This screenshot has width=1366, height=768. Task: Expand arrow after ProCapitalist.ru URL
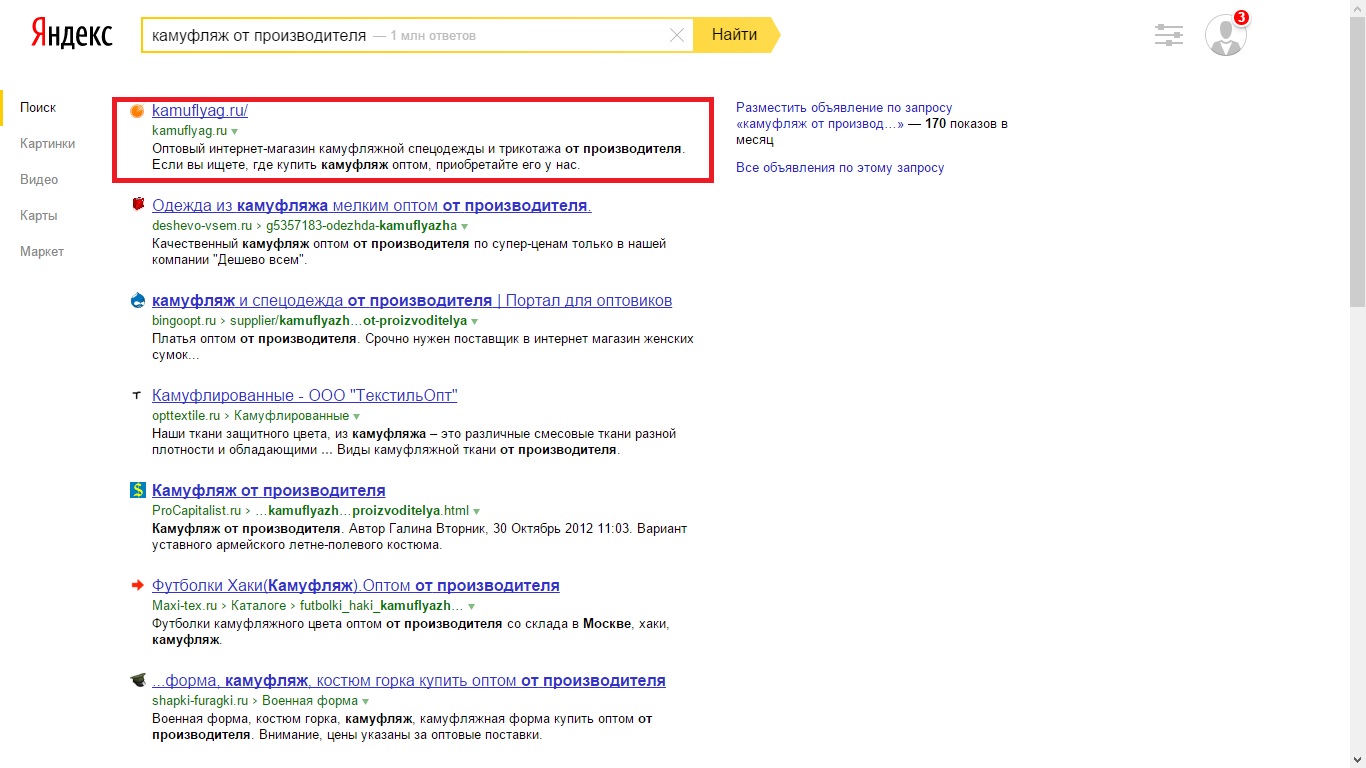pos(477,511)
